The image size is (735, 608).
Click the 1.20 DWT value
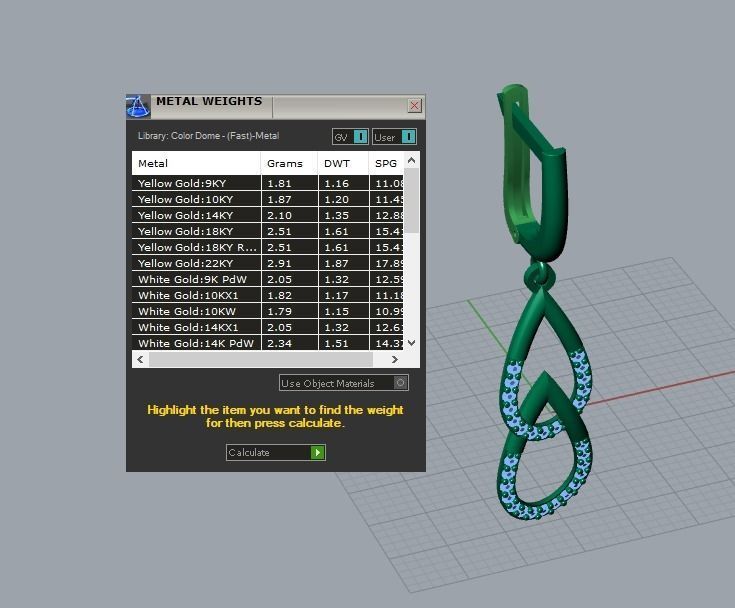point(336,199)
